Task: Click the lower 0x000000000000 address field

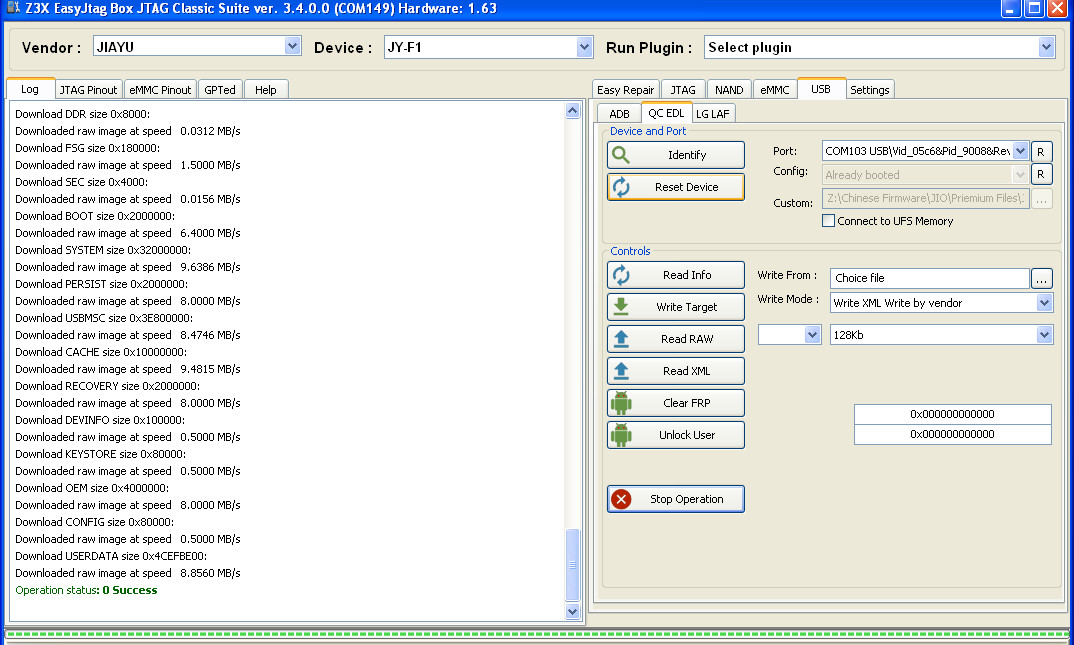Action: 952,434
